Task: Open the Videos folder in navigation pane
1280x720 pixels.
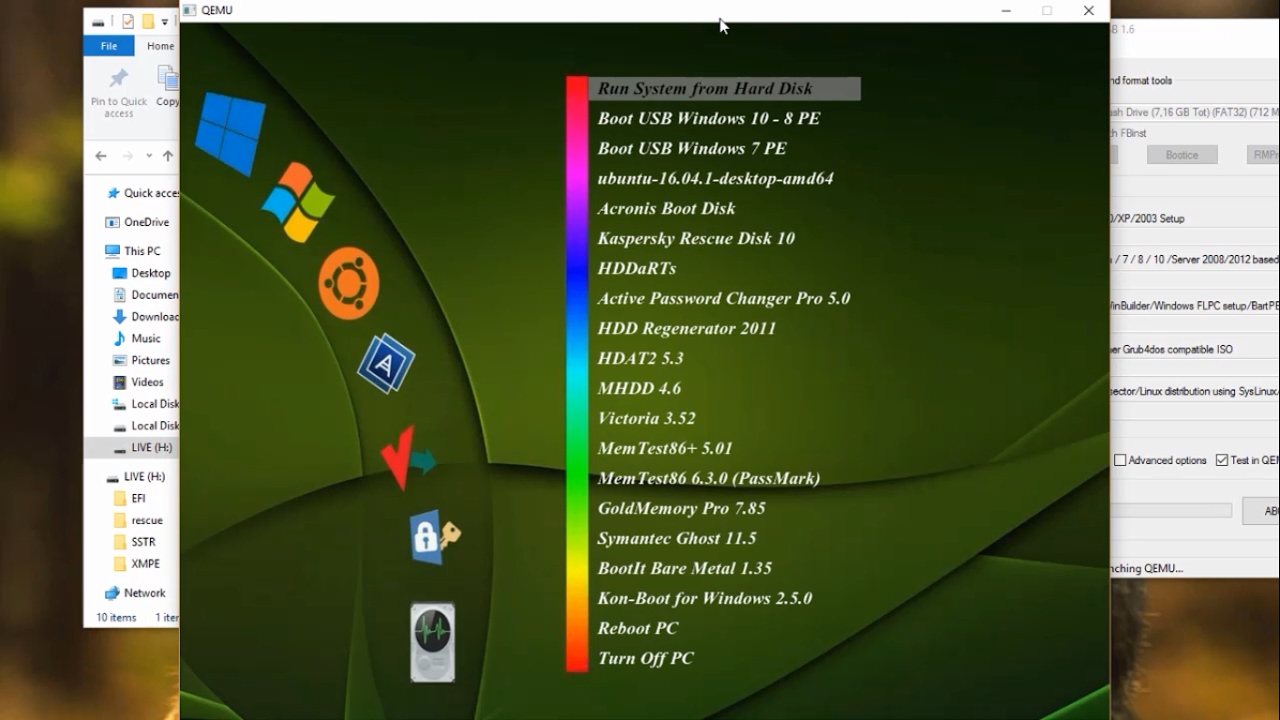Action: pos(138,382)
